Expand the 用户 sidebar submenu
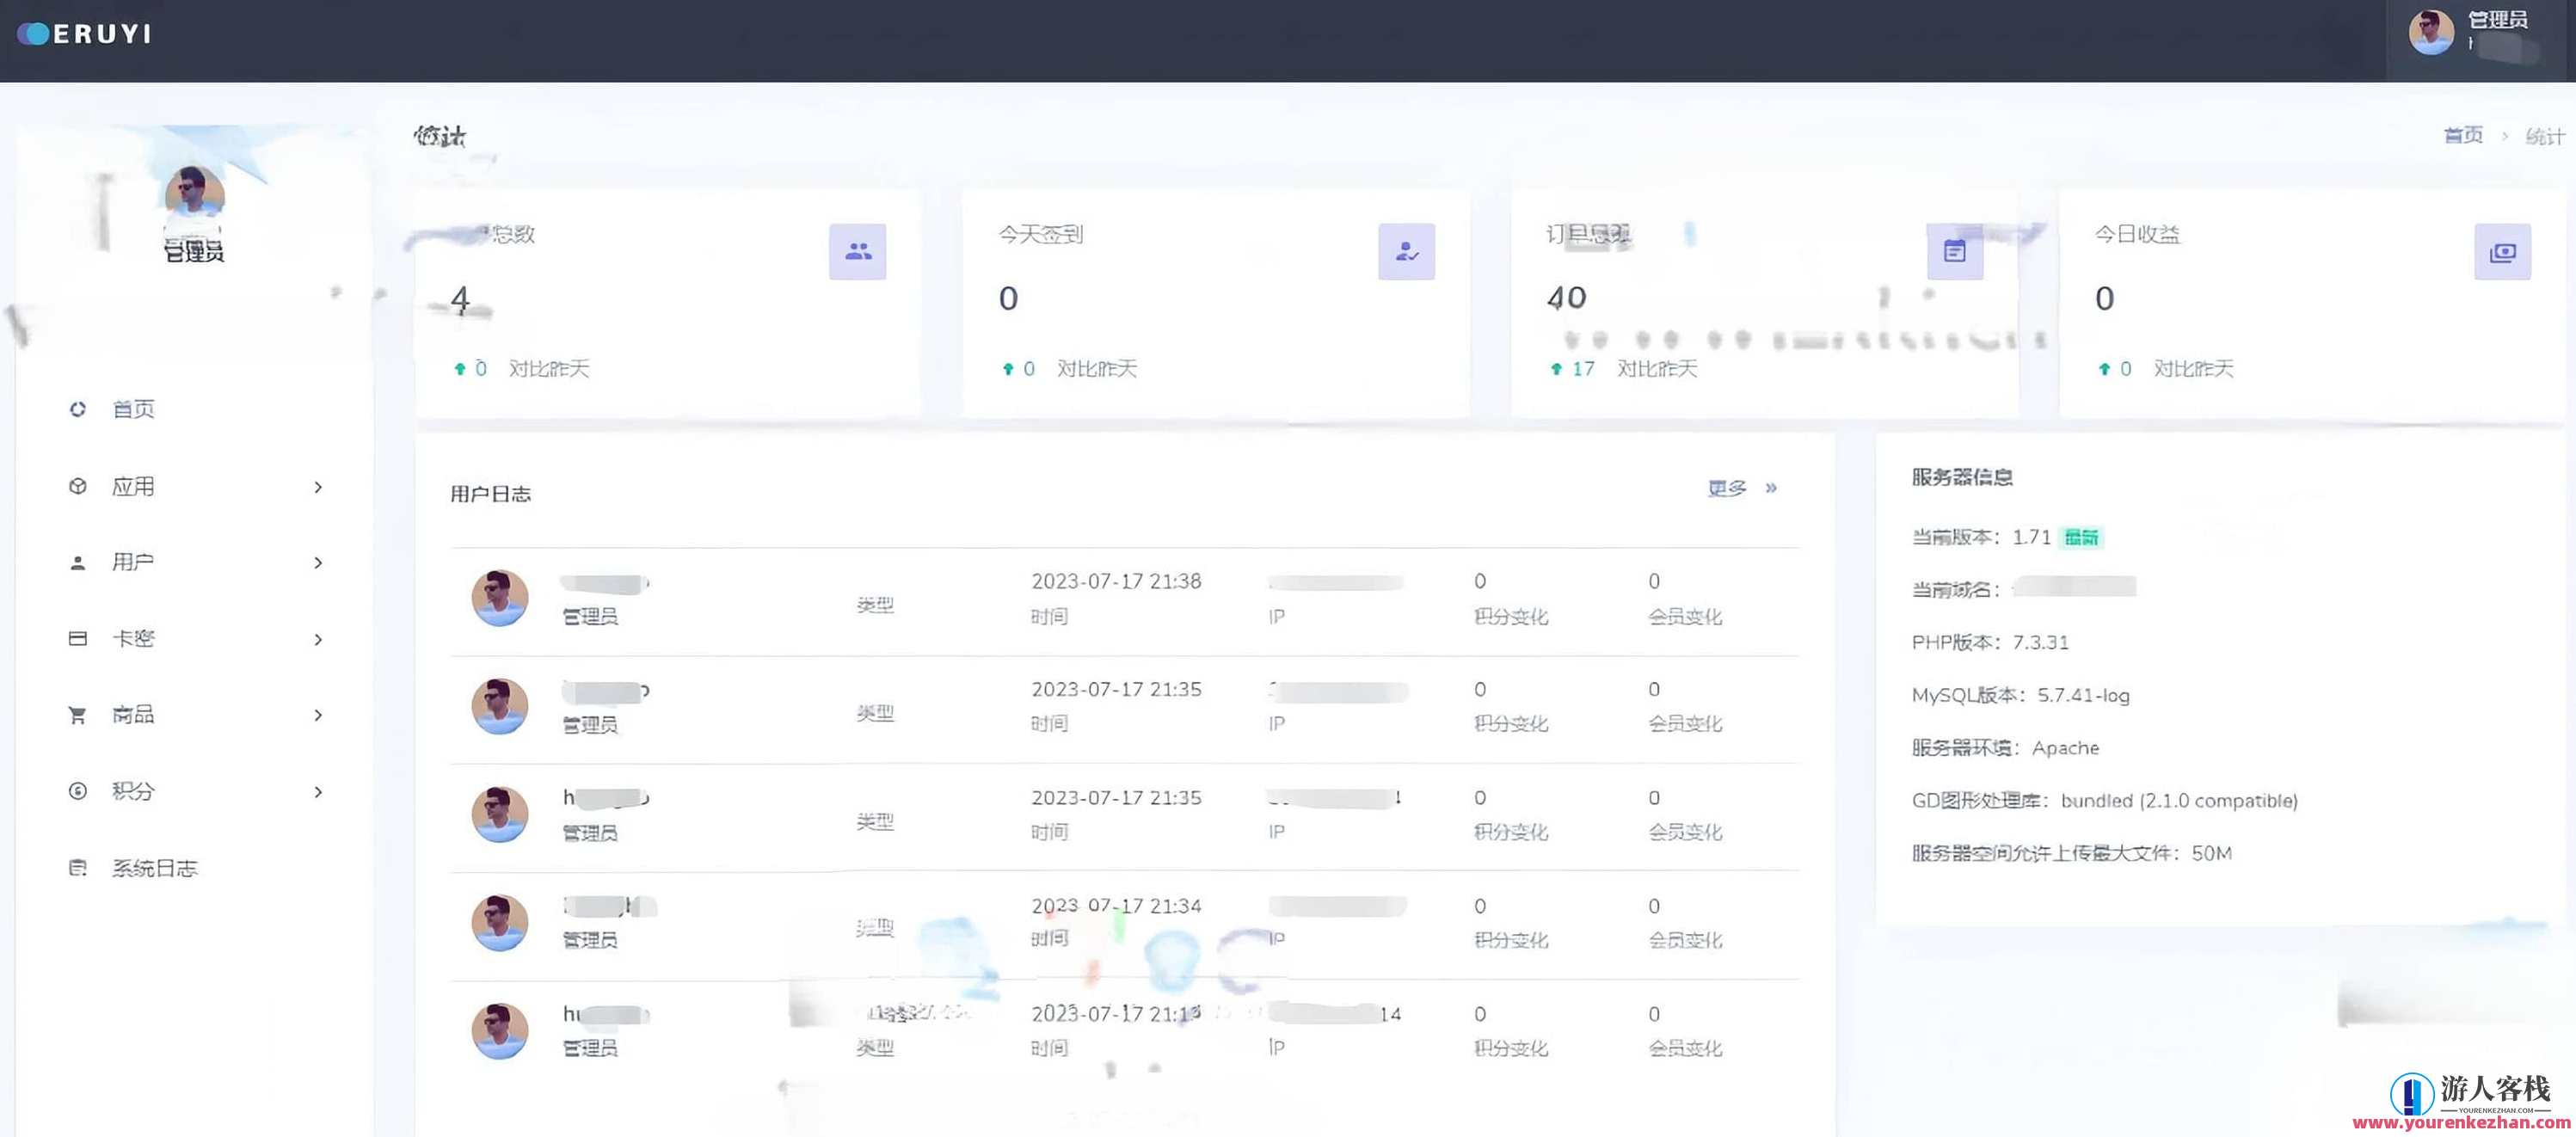 [318, 563]
